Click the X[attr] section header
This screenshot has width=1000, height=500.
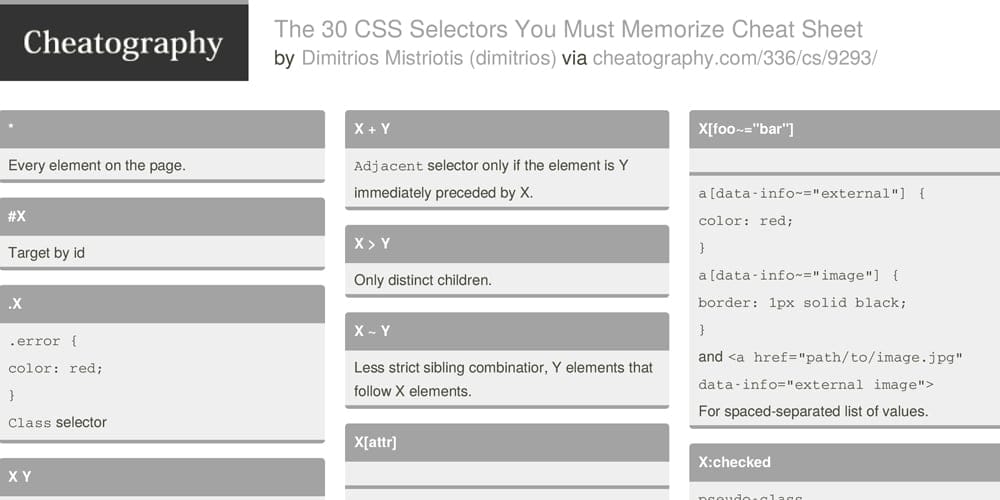tap(507, 442)
